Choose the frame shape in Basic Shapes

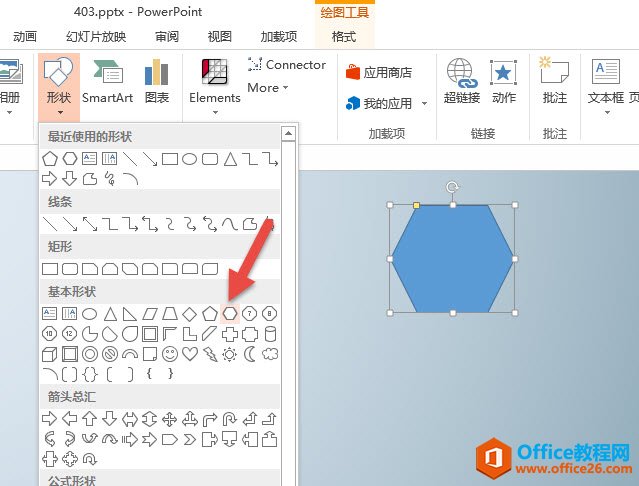coord(150,334)
